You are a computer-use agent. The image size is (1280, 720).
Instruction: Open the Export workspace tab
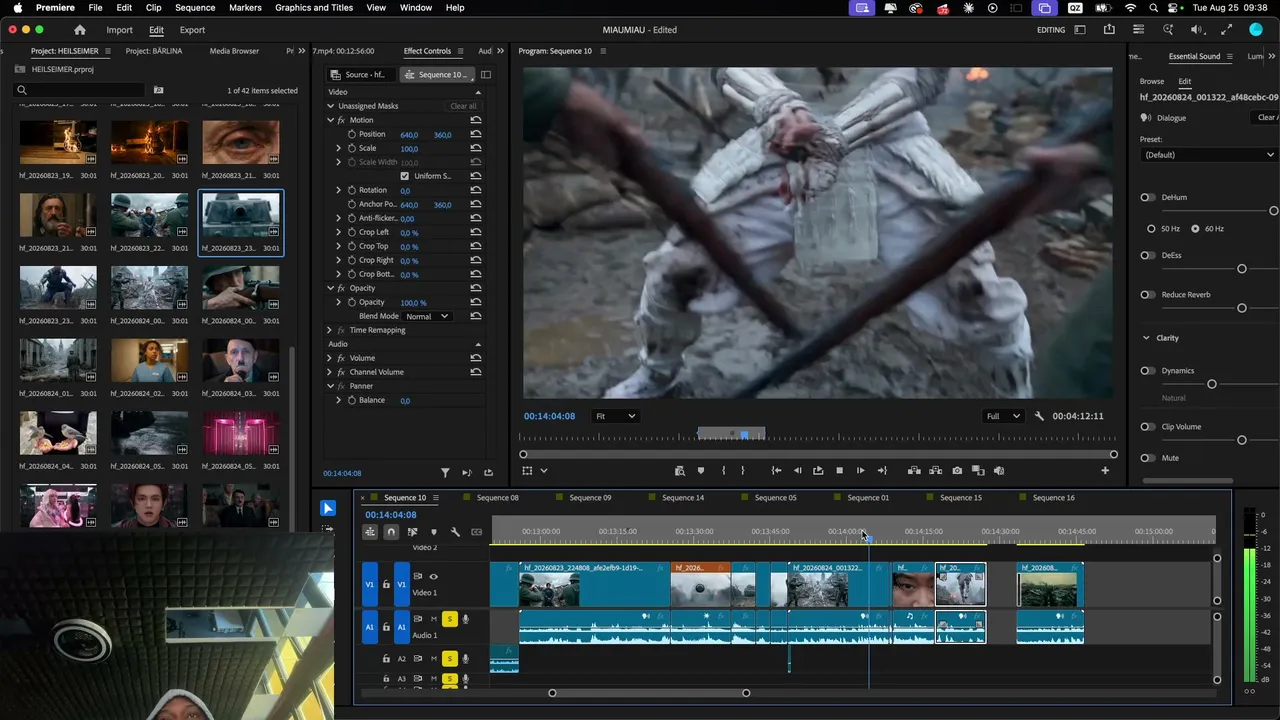(192, 30)
